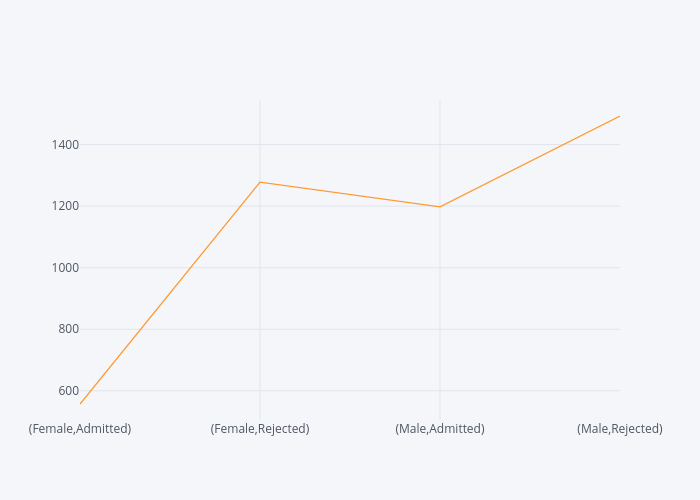Click the segment between Male,Admitted and Male,Rejected
Viewport: 700px width, 500px height.
[530, 161]
